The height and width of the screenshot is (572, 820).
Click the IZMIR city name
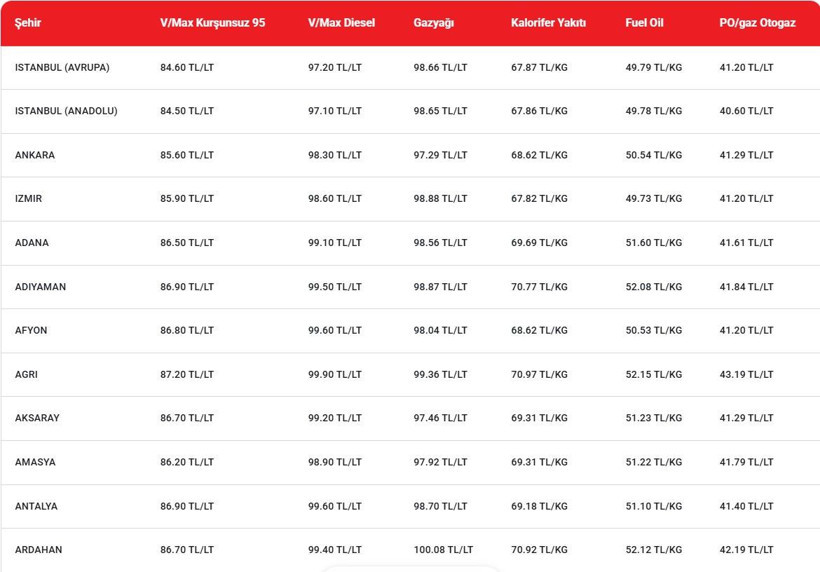28,199
